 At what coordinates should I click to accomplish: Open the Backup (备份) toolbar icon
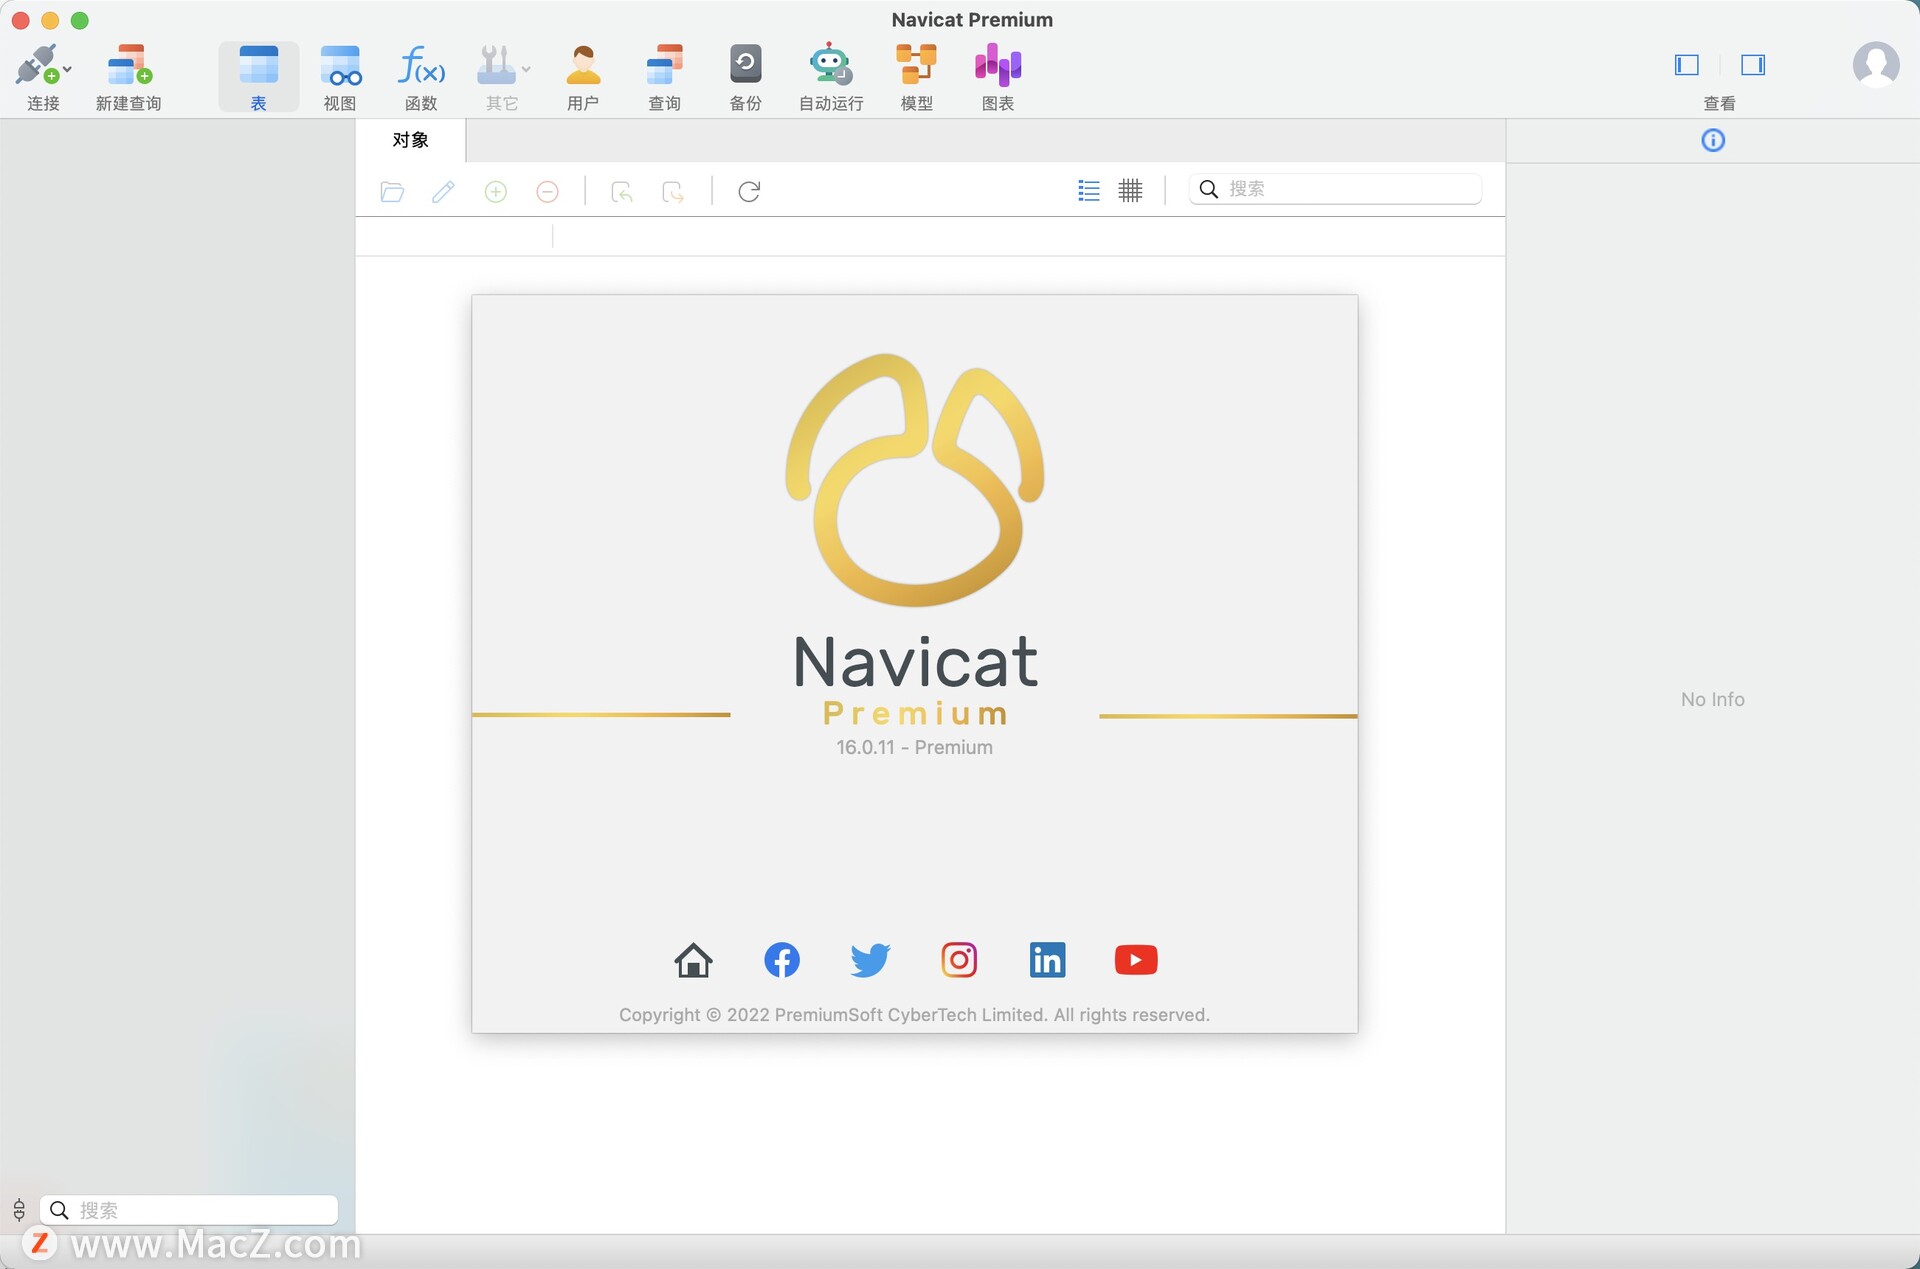[x=745, y=66]
